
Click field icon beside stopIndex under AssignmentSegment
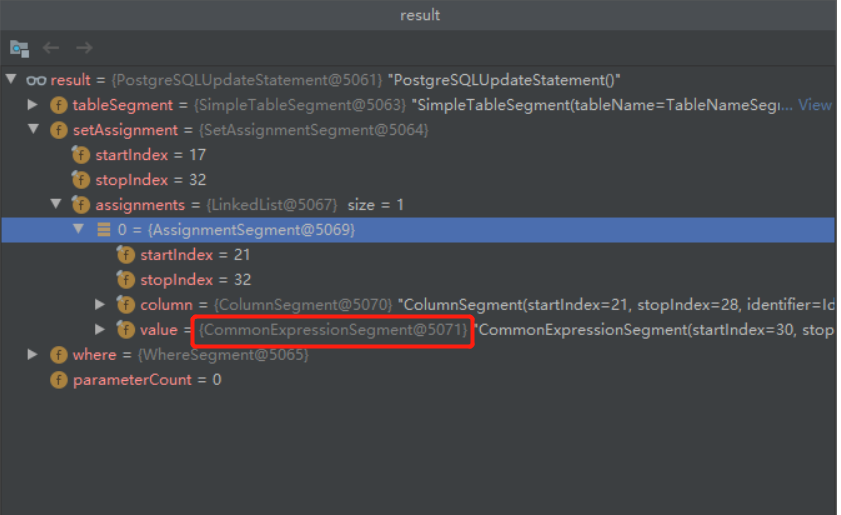126,279
